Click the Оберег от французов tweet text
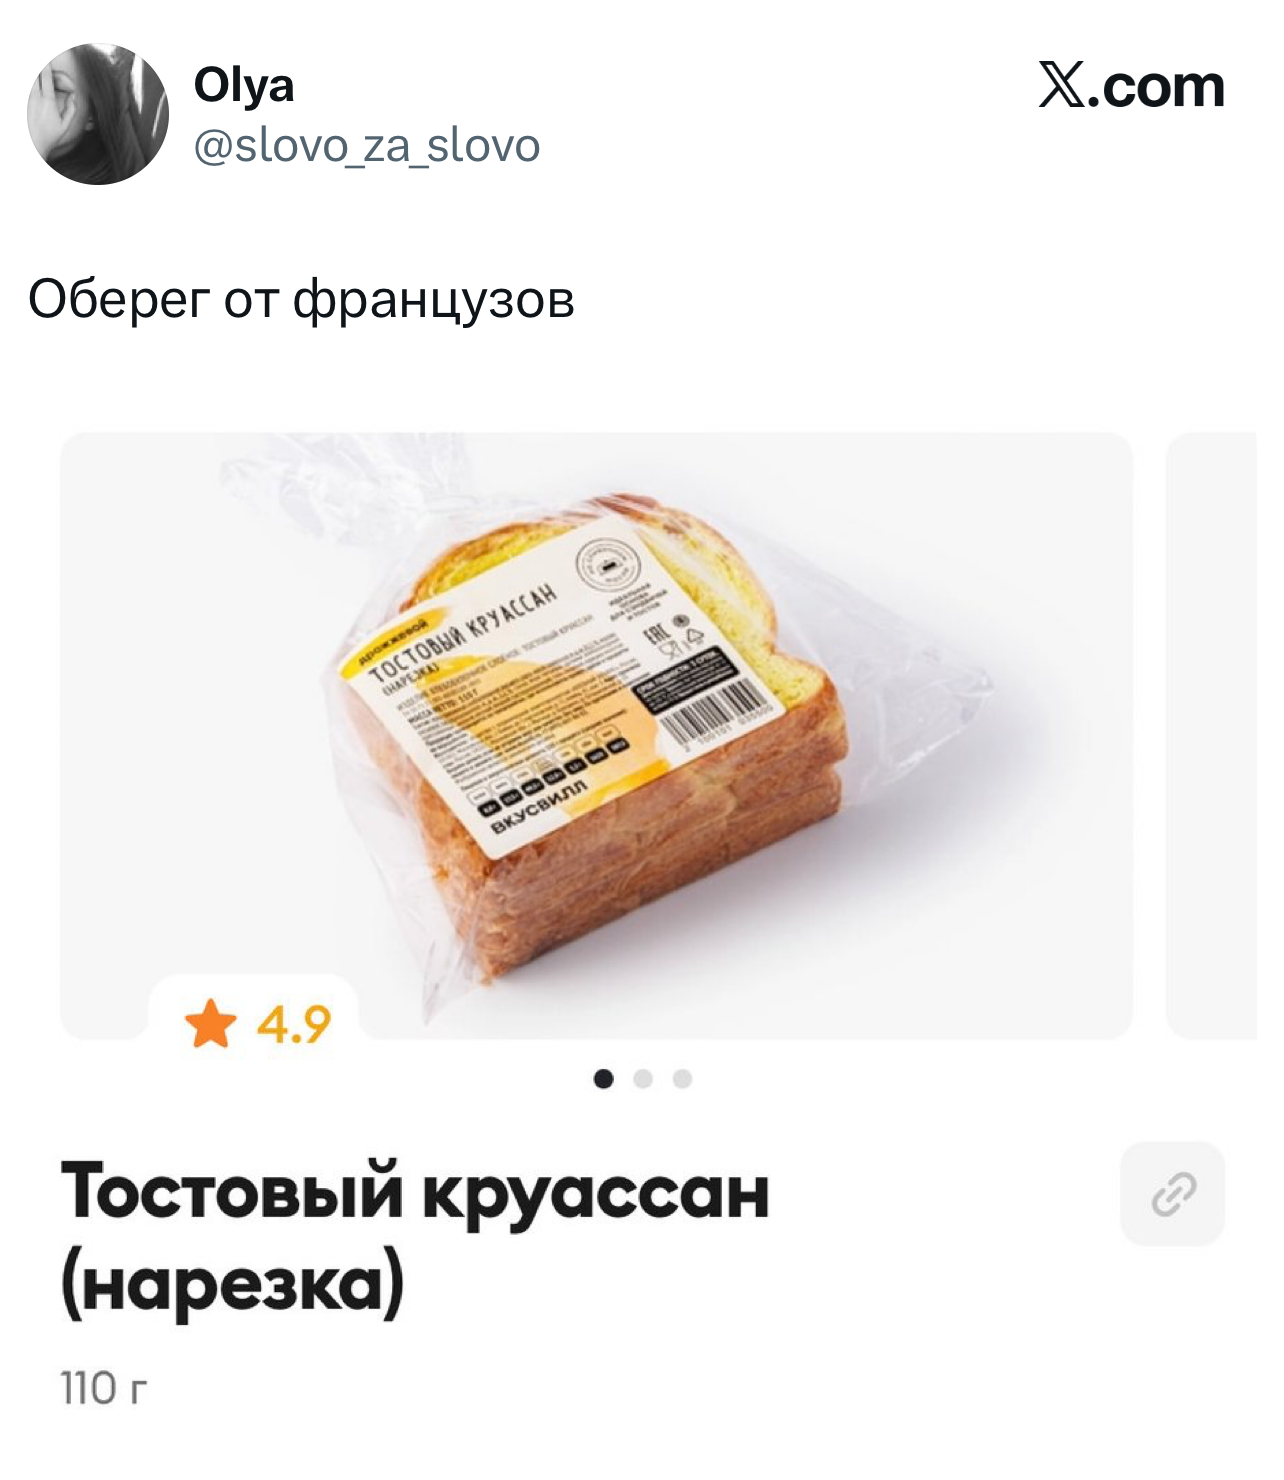The height and width of the screenshot is (1480, 1284). tap(301, 299)
